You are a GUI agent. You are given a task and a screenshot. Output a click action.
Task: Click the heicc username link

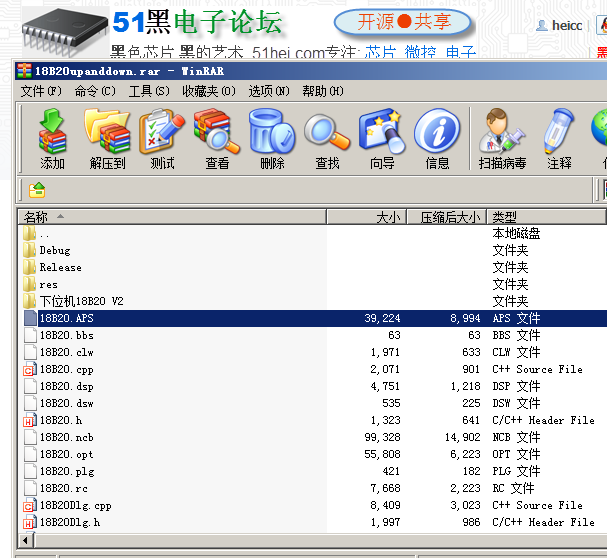[x=567, y=26]
